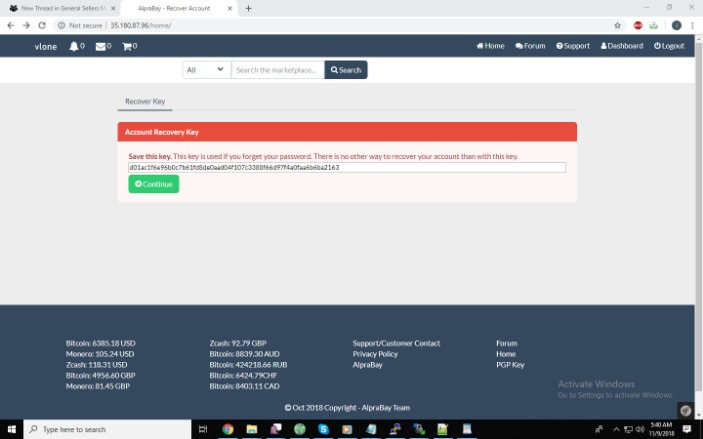This screenshot has width=703, height=439.
Task: Click the Search button
Action: pos(346,70)
